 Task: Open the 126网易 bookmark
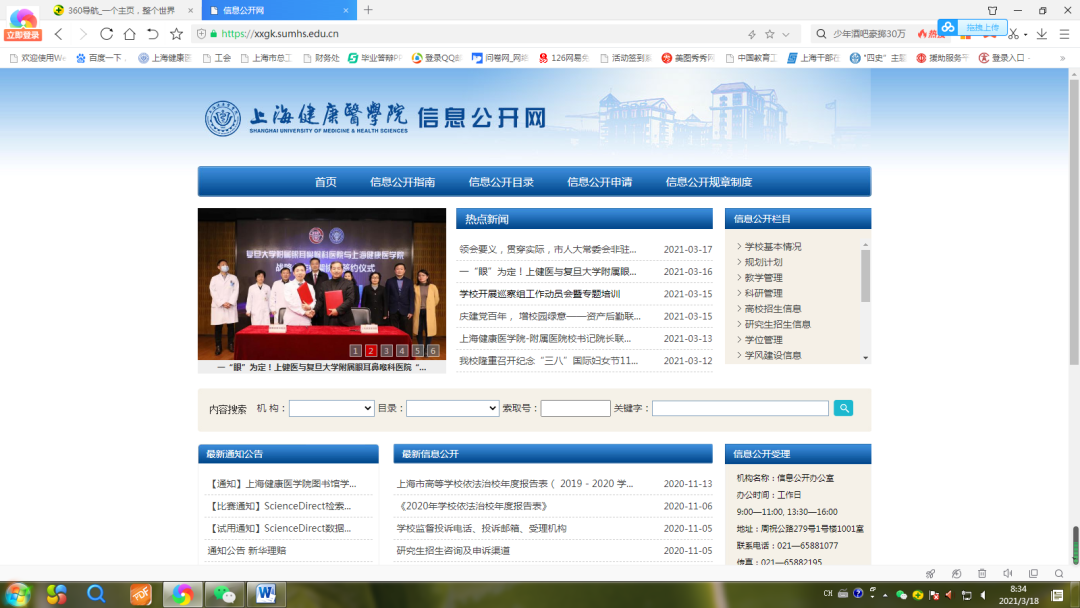tap(564, 58)
